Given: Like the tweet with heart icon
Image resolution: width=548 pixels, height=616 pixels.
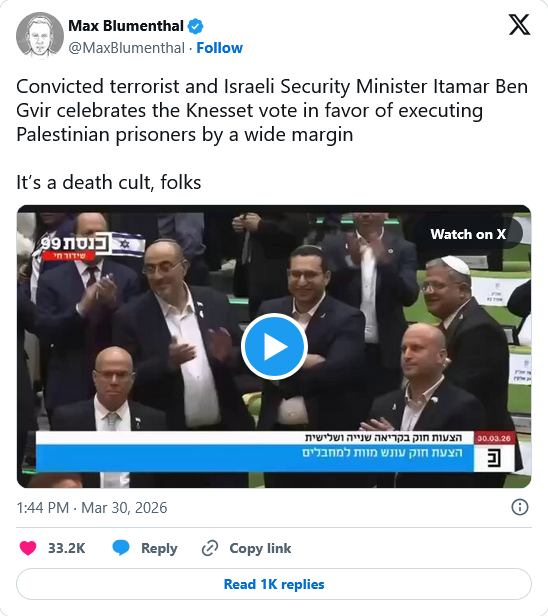Looking at the screenshot, I should point(28,548).
